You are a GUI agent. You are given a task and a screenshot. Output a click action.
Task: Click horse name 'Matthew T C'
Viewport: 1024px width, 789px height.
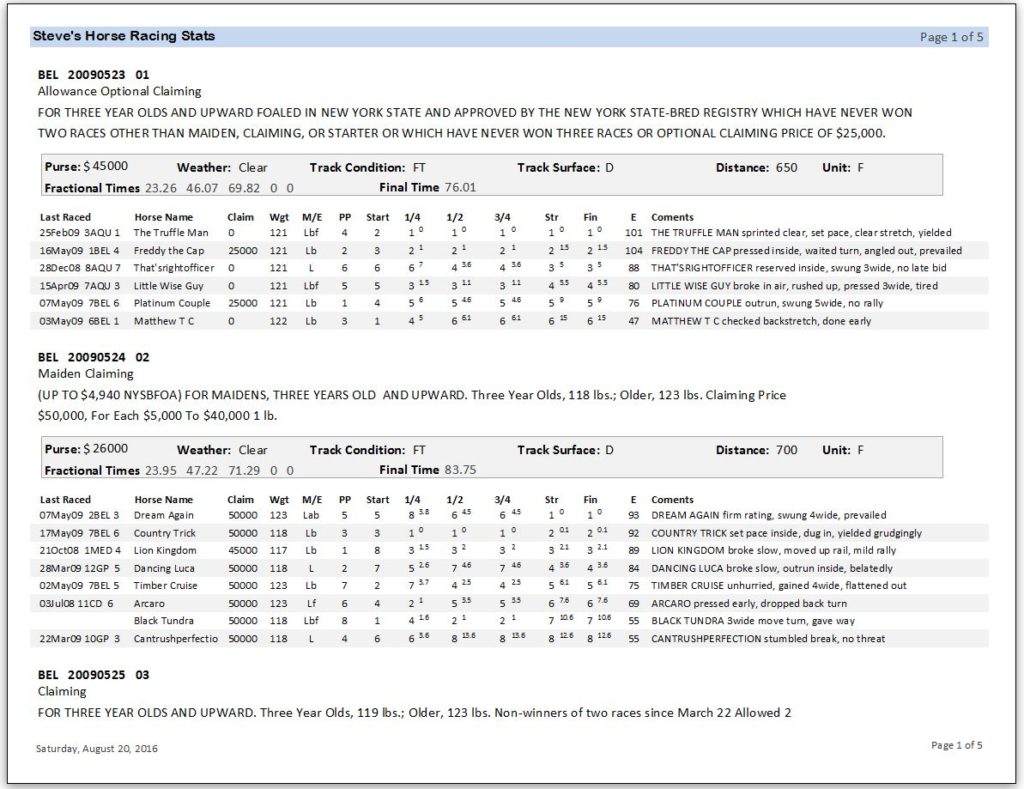click(163, 321)
